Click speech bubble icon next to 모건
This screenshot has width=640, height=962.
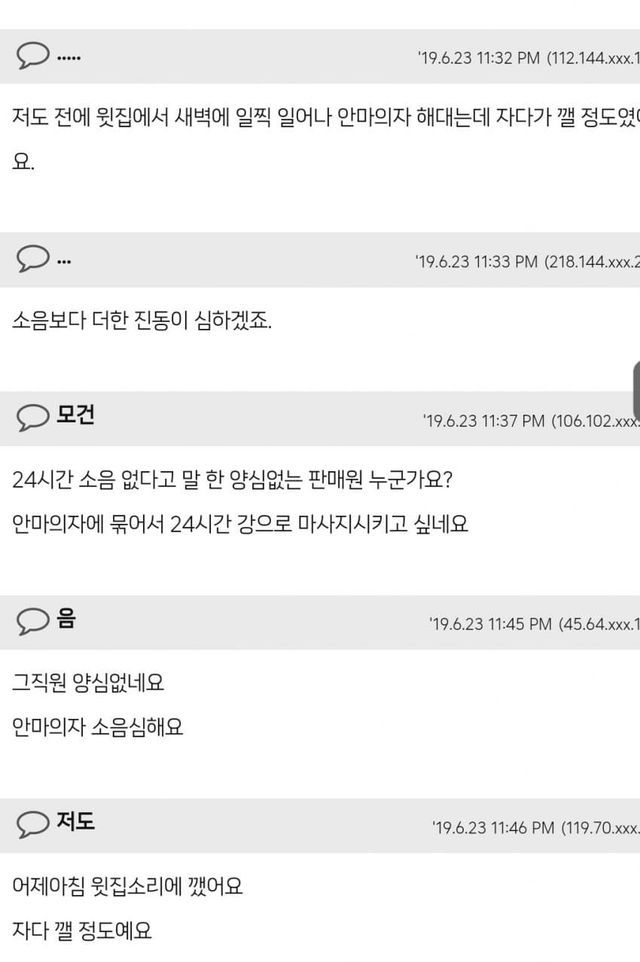pyautogui.click(x=33, y=418)
